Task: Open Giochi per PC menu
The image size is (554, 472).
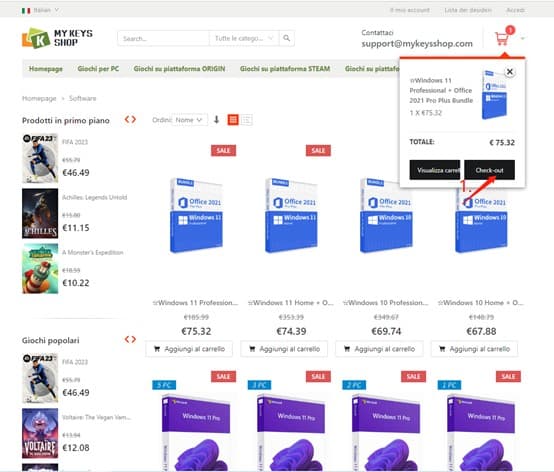Action: click(x=98, y=69)
